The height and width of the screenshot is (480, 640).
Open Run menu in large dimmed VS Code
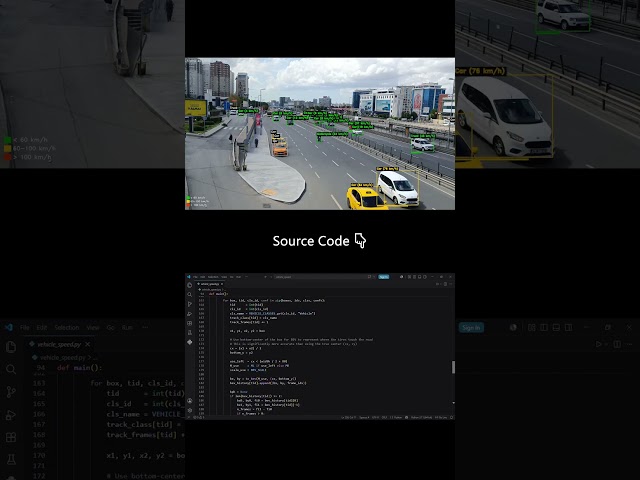pyautogui.click(x=127, y=327)
